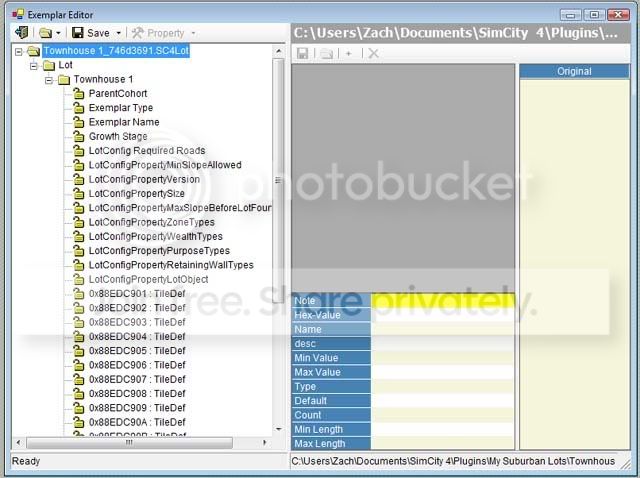This screenshot has width=640, height=478.
Task: Select LotConfigPropertyZoneTypes entry
Action: coord(151,222)
